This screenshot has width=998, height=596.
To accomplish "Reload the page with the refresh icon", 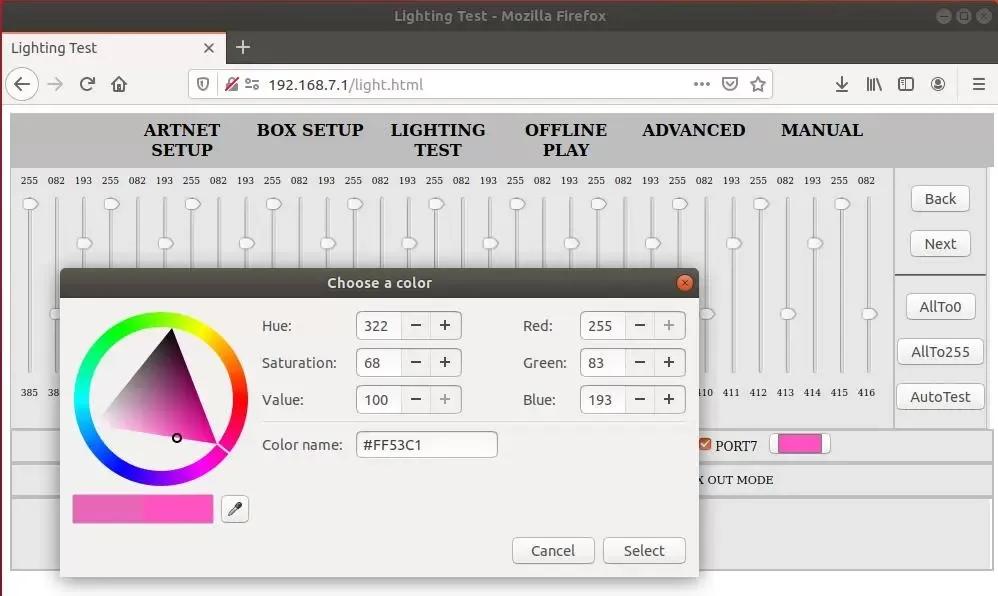I will pyautogui.click(x=87, y=85).
